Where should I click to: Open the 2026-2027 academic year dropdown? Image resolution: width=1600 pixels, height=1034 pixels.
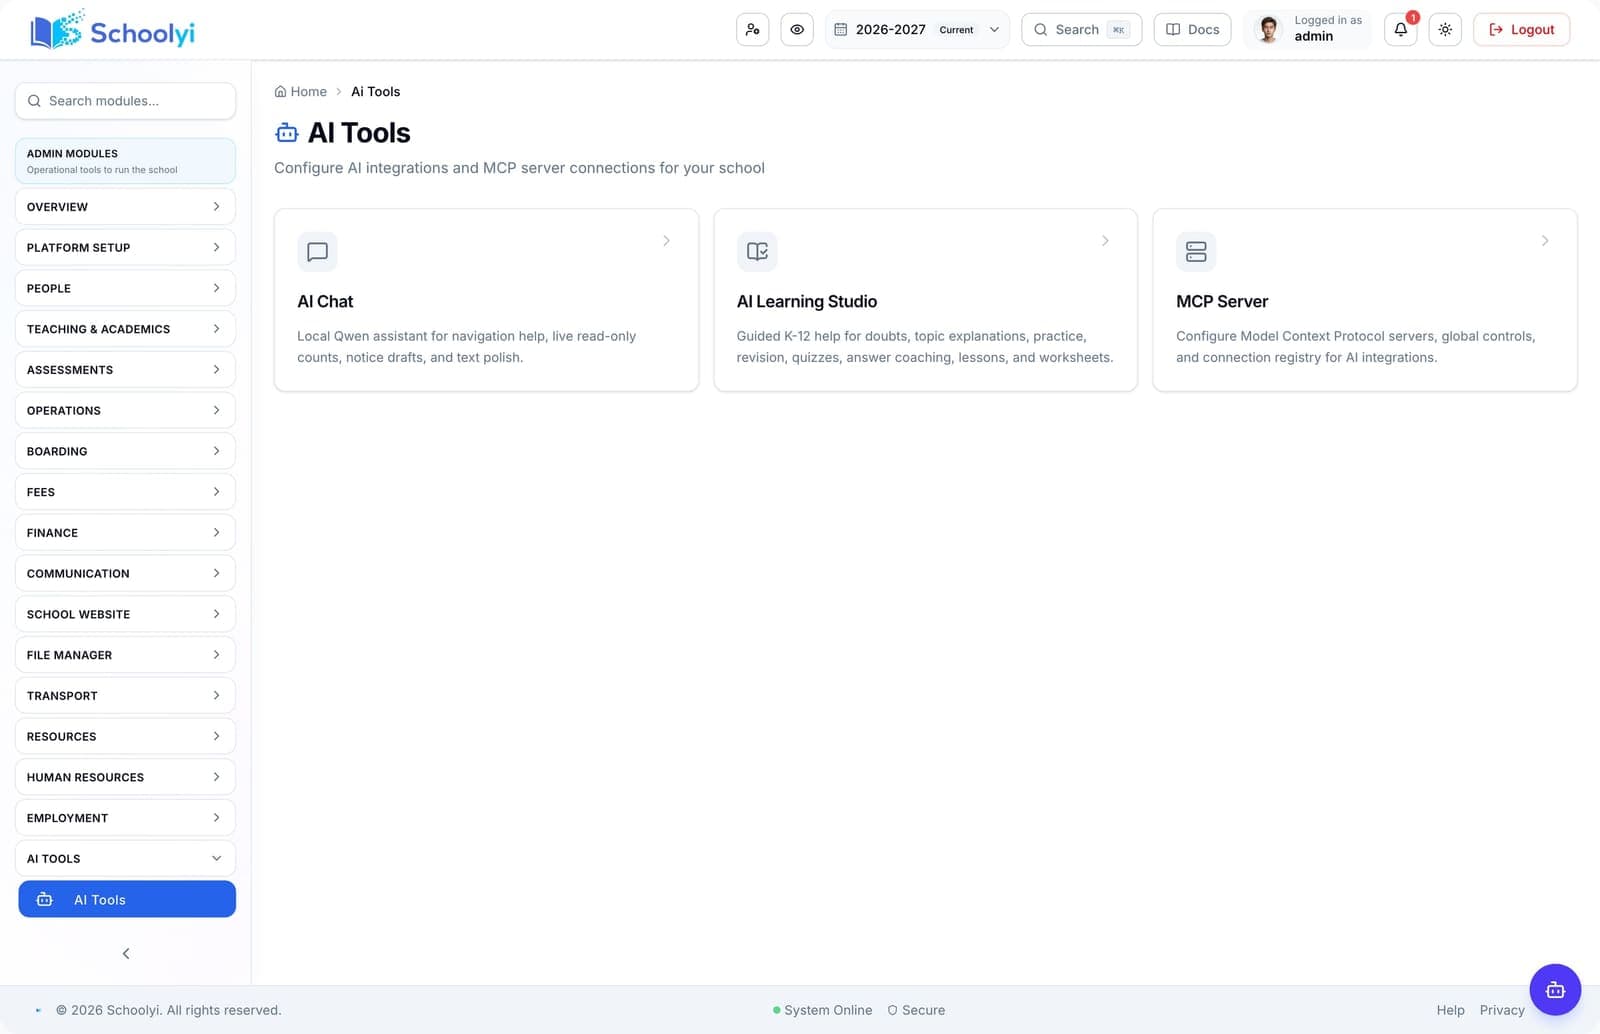[x=917, y=30]
